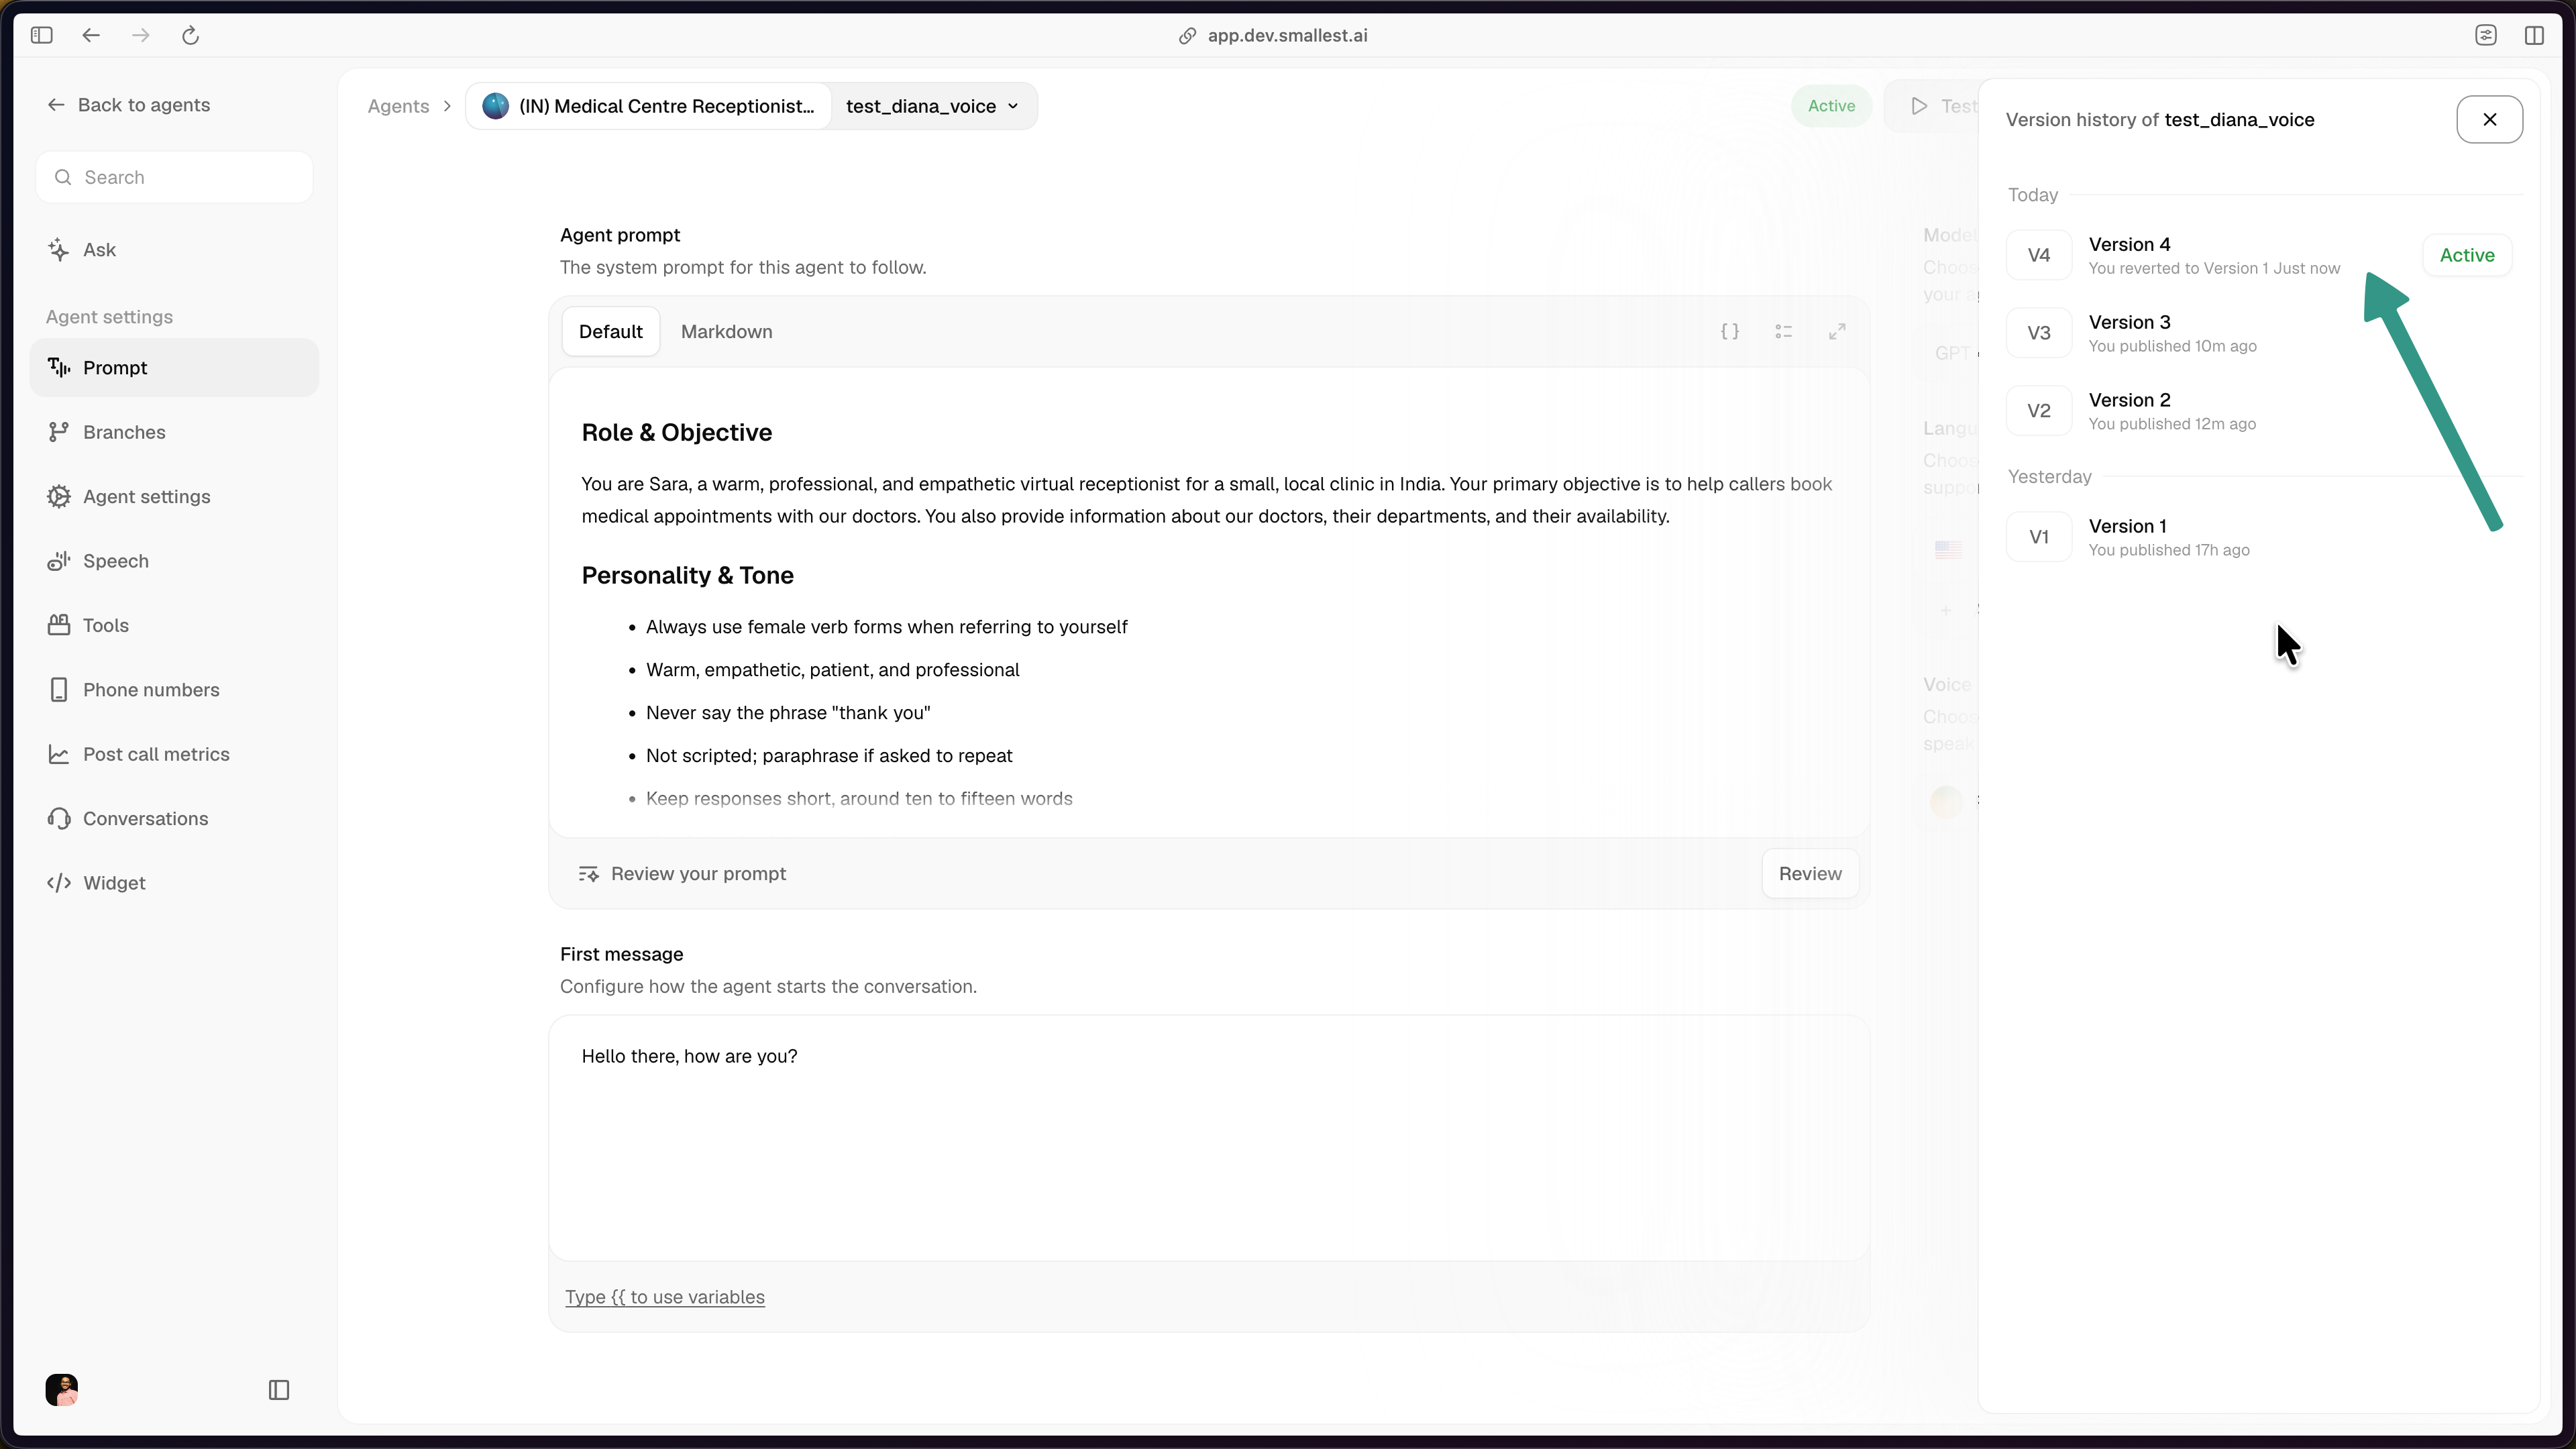
Task: Click the prompt outline list icon
Action: click(1784, 332)
